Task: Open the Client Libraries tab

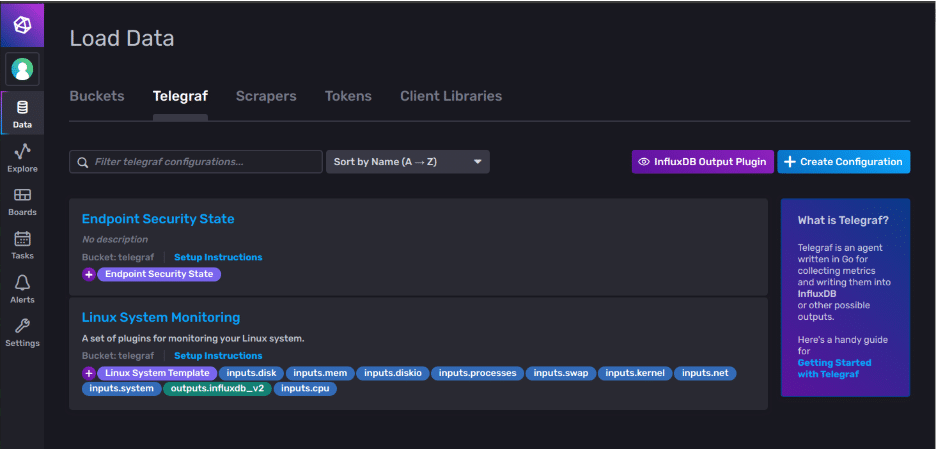Action: coord(451,96)
